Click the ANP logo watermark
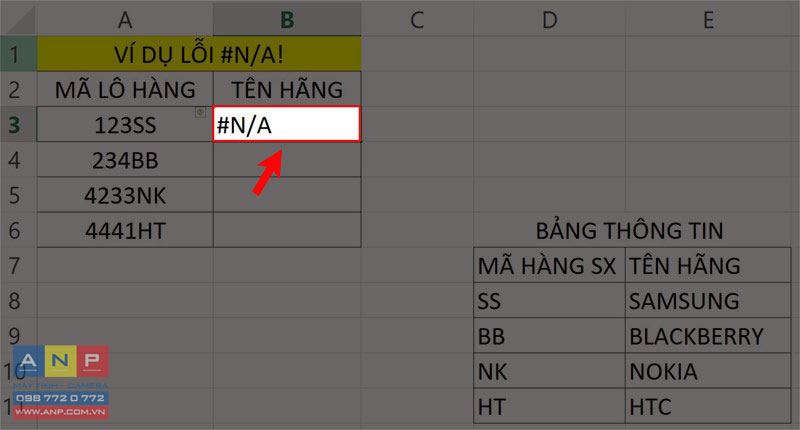Viewport: 800px width, 430px height. [x=61, y=382]
